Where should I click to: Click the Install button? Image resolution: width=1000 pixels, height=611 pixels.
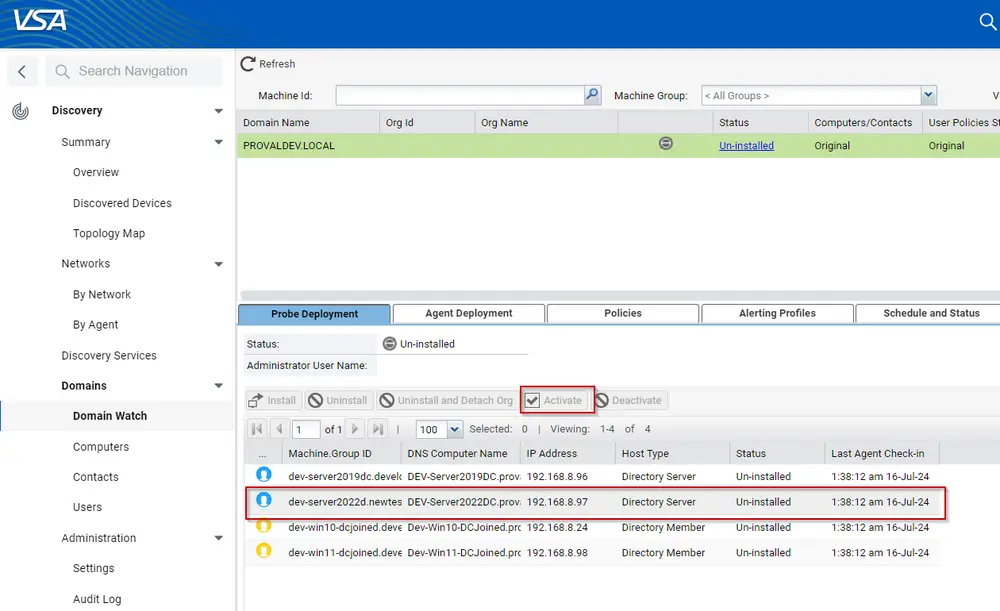tap(272, 401)
